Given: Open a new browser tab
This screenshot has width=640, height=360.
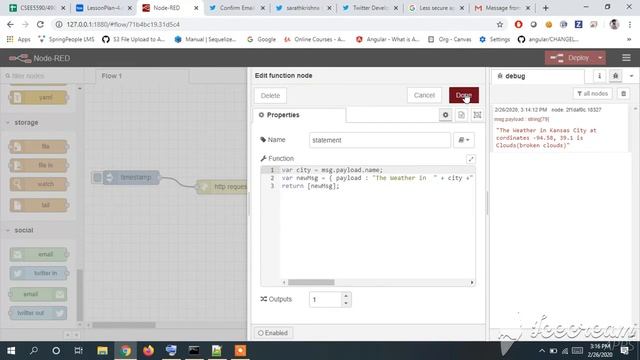Looking at the screenshot, I should click(545, 8).
